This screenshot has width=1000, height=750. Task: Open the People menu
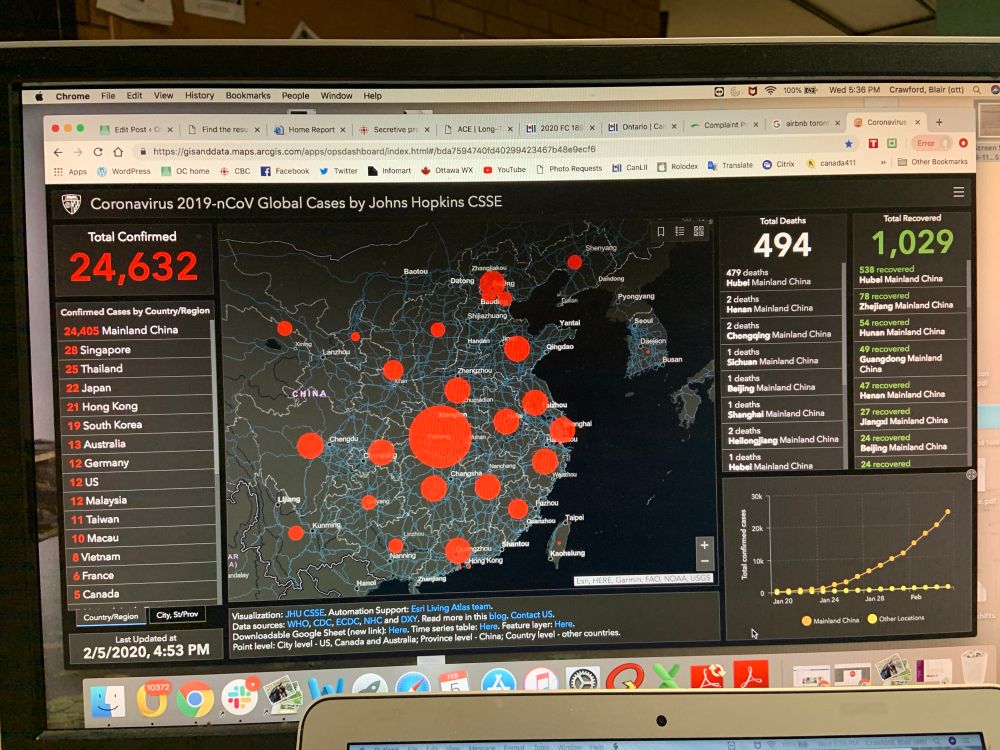[295, 96]
